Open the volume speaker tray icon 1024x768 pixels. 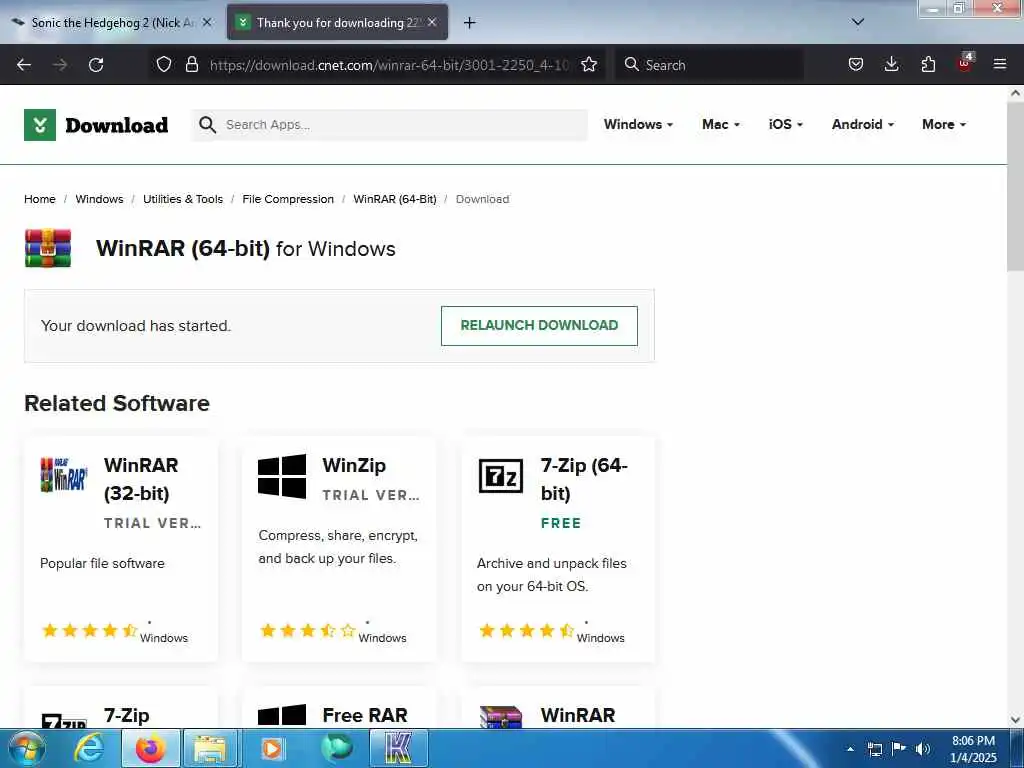pyautogui.click(x=922, y=749)
